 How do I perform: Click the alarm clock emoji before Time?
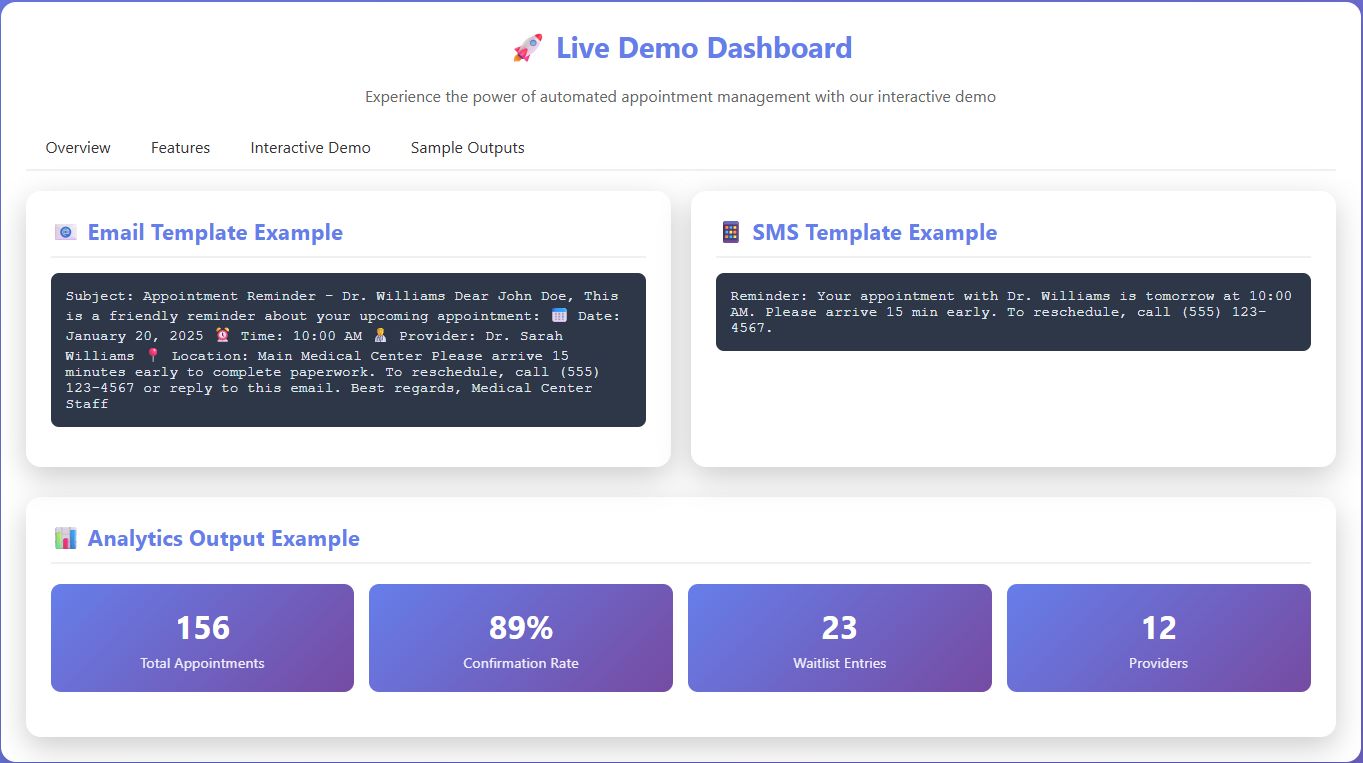click(x=222, y=336)
